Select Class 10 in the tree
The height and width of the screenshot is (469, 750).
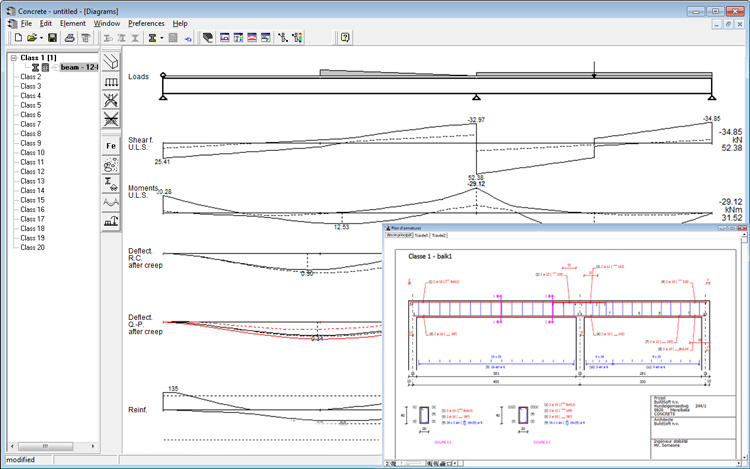click(32, 153)
